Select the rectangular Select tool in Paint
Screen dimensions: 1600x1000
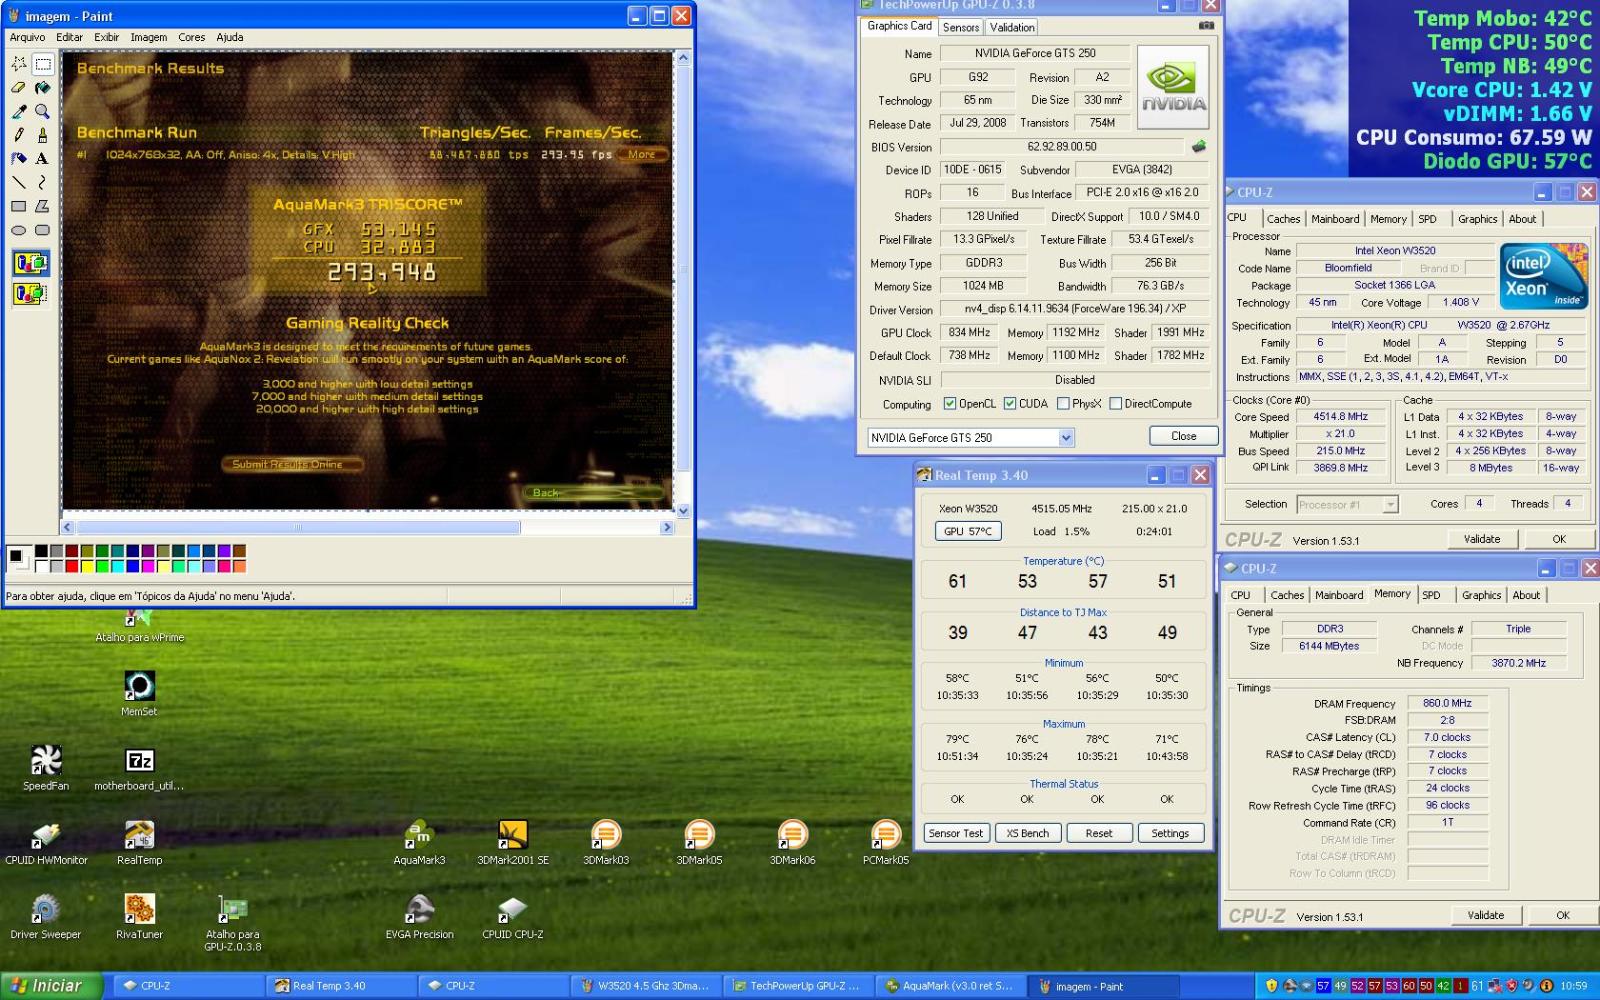tap(42, 64)
